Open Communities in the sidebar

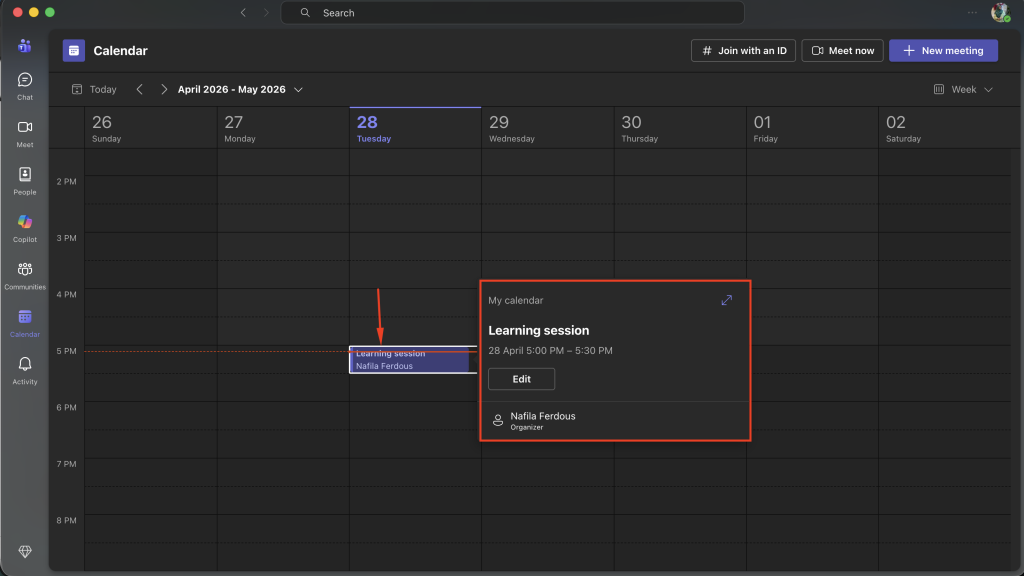point(25,274)
